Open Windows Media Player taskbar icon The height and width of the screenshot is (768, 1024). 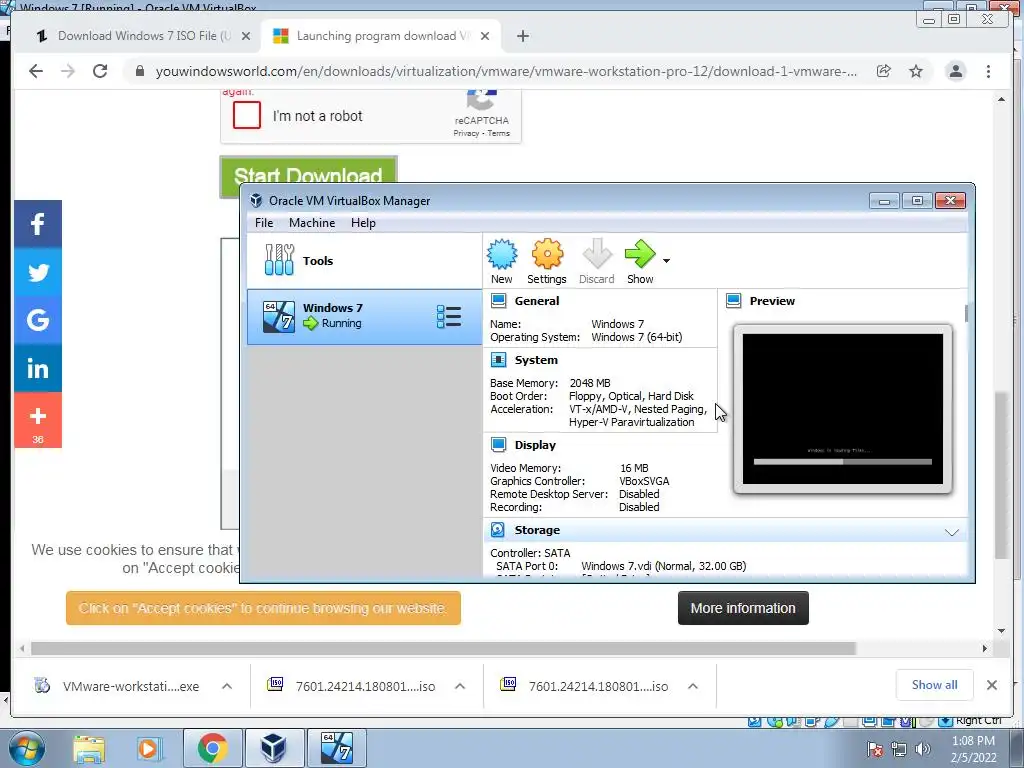coord(148,748)
